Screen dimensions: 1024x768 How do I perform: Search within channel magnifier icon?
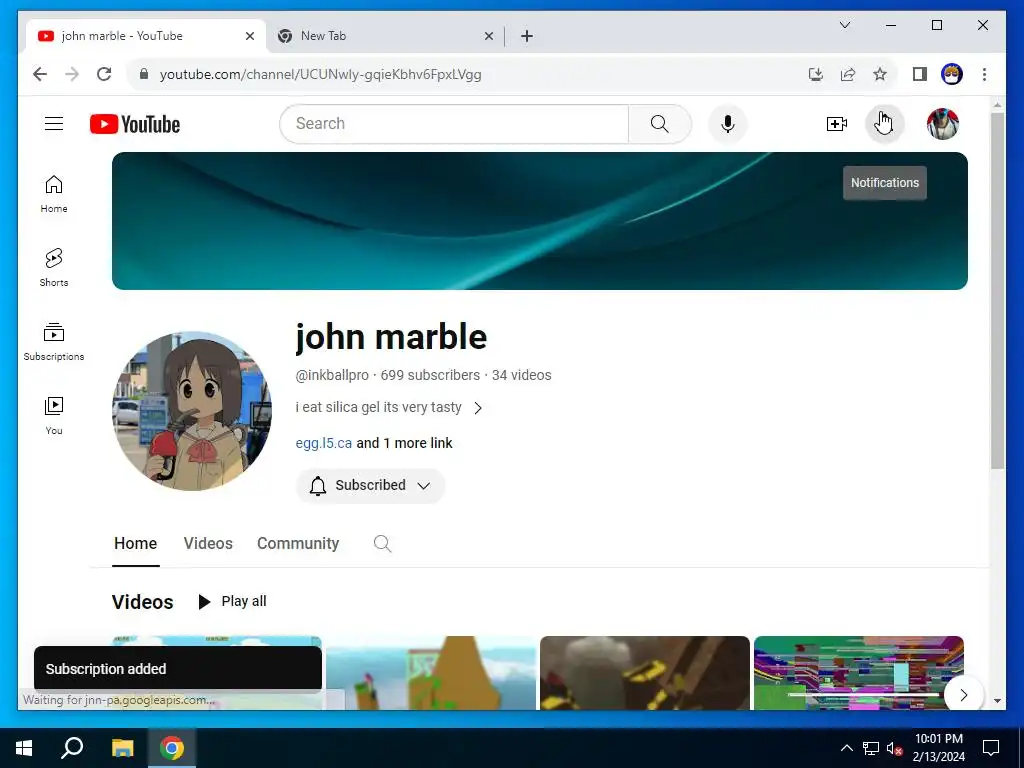pos(383,543)
